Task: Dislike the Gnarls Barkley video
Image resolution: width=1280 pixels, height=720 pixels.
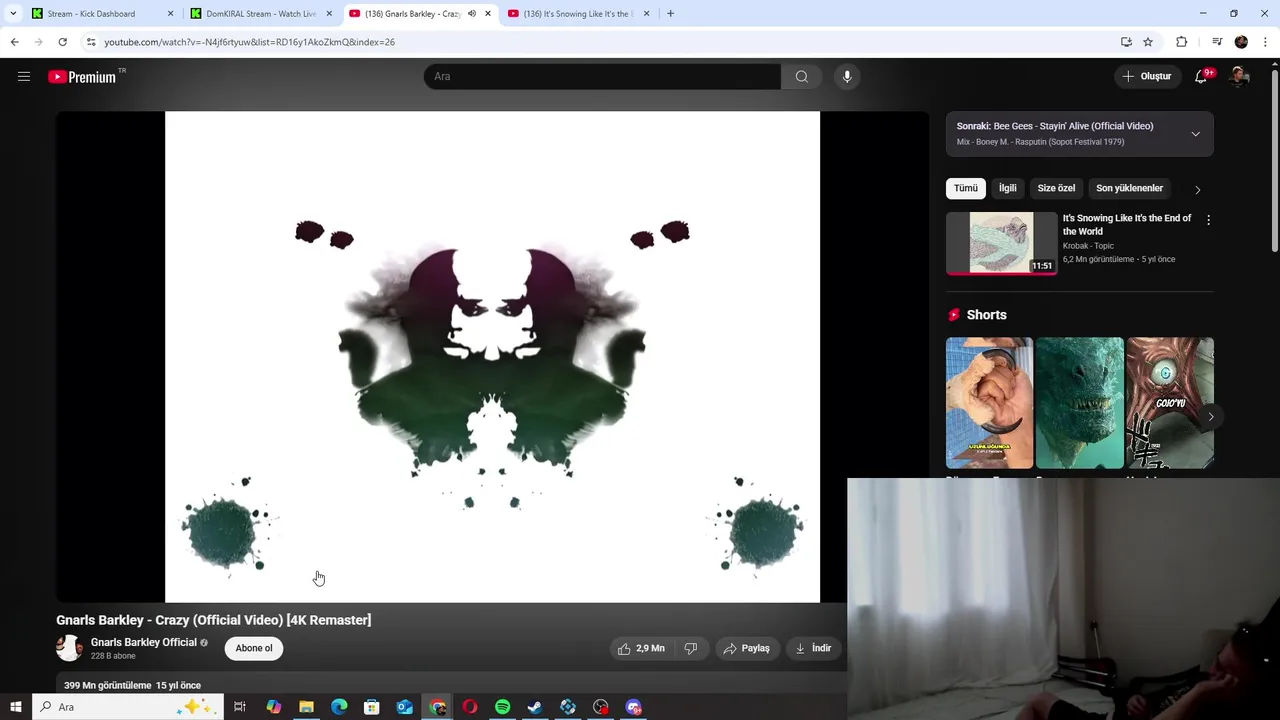Action: [x=690, y=649]
